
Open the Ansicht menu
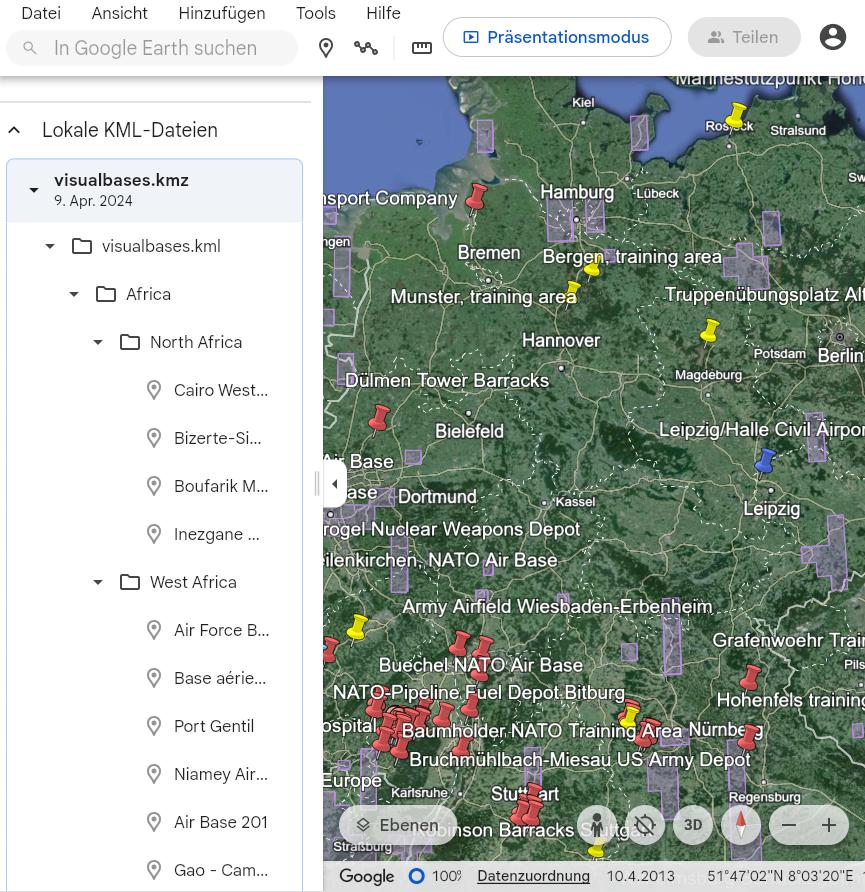click(x=119, y=13)
